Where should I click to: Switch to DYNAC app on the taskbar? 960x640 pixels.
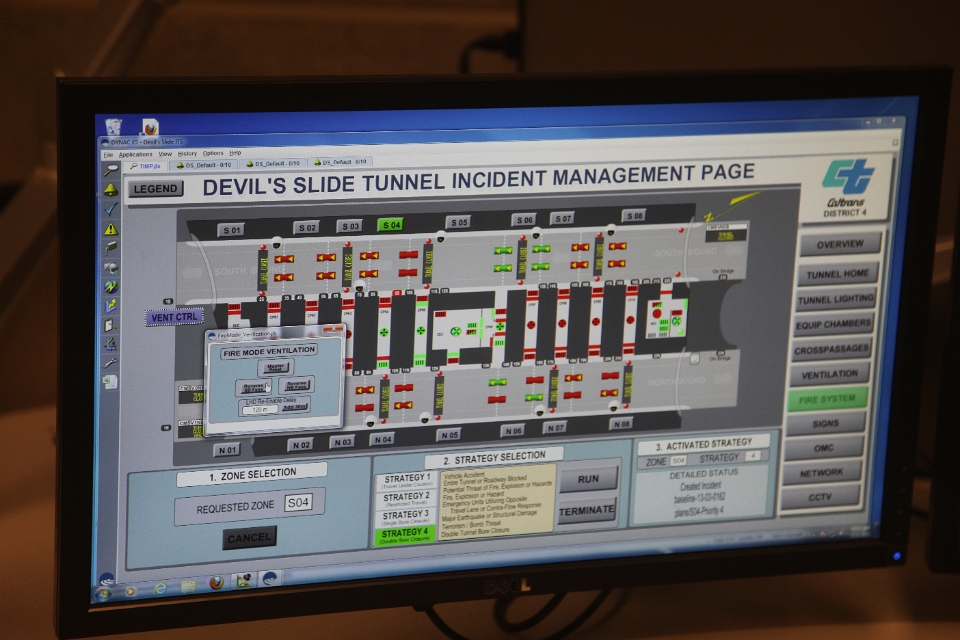270,578
